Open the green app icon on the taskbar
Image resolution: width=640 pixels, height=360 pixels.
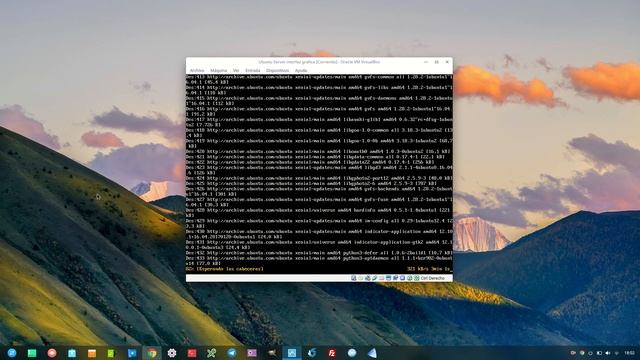[x=32, y=353]
